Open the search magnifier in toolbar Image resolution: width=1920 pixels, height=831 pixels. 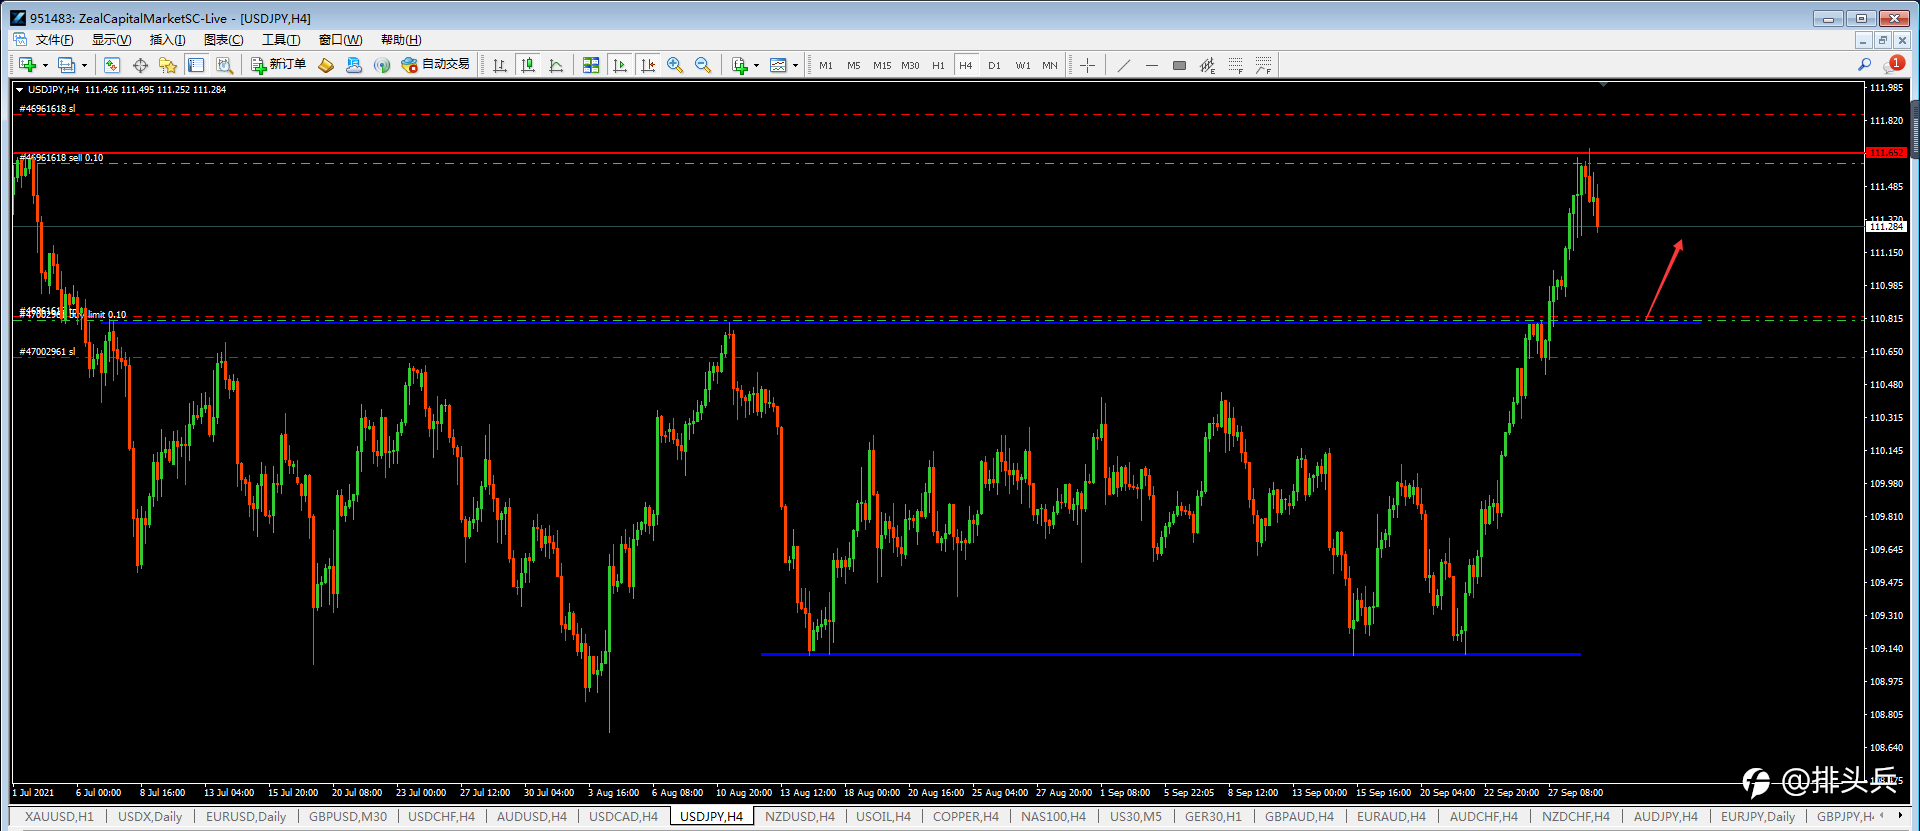(x=1864, y=65)
